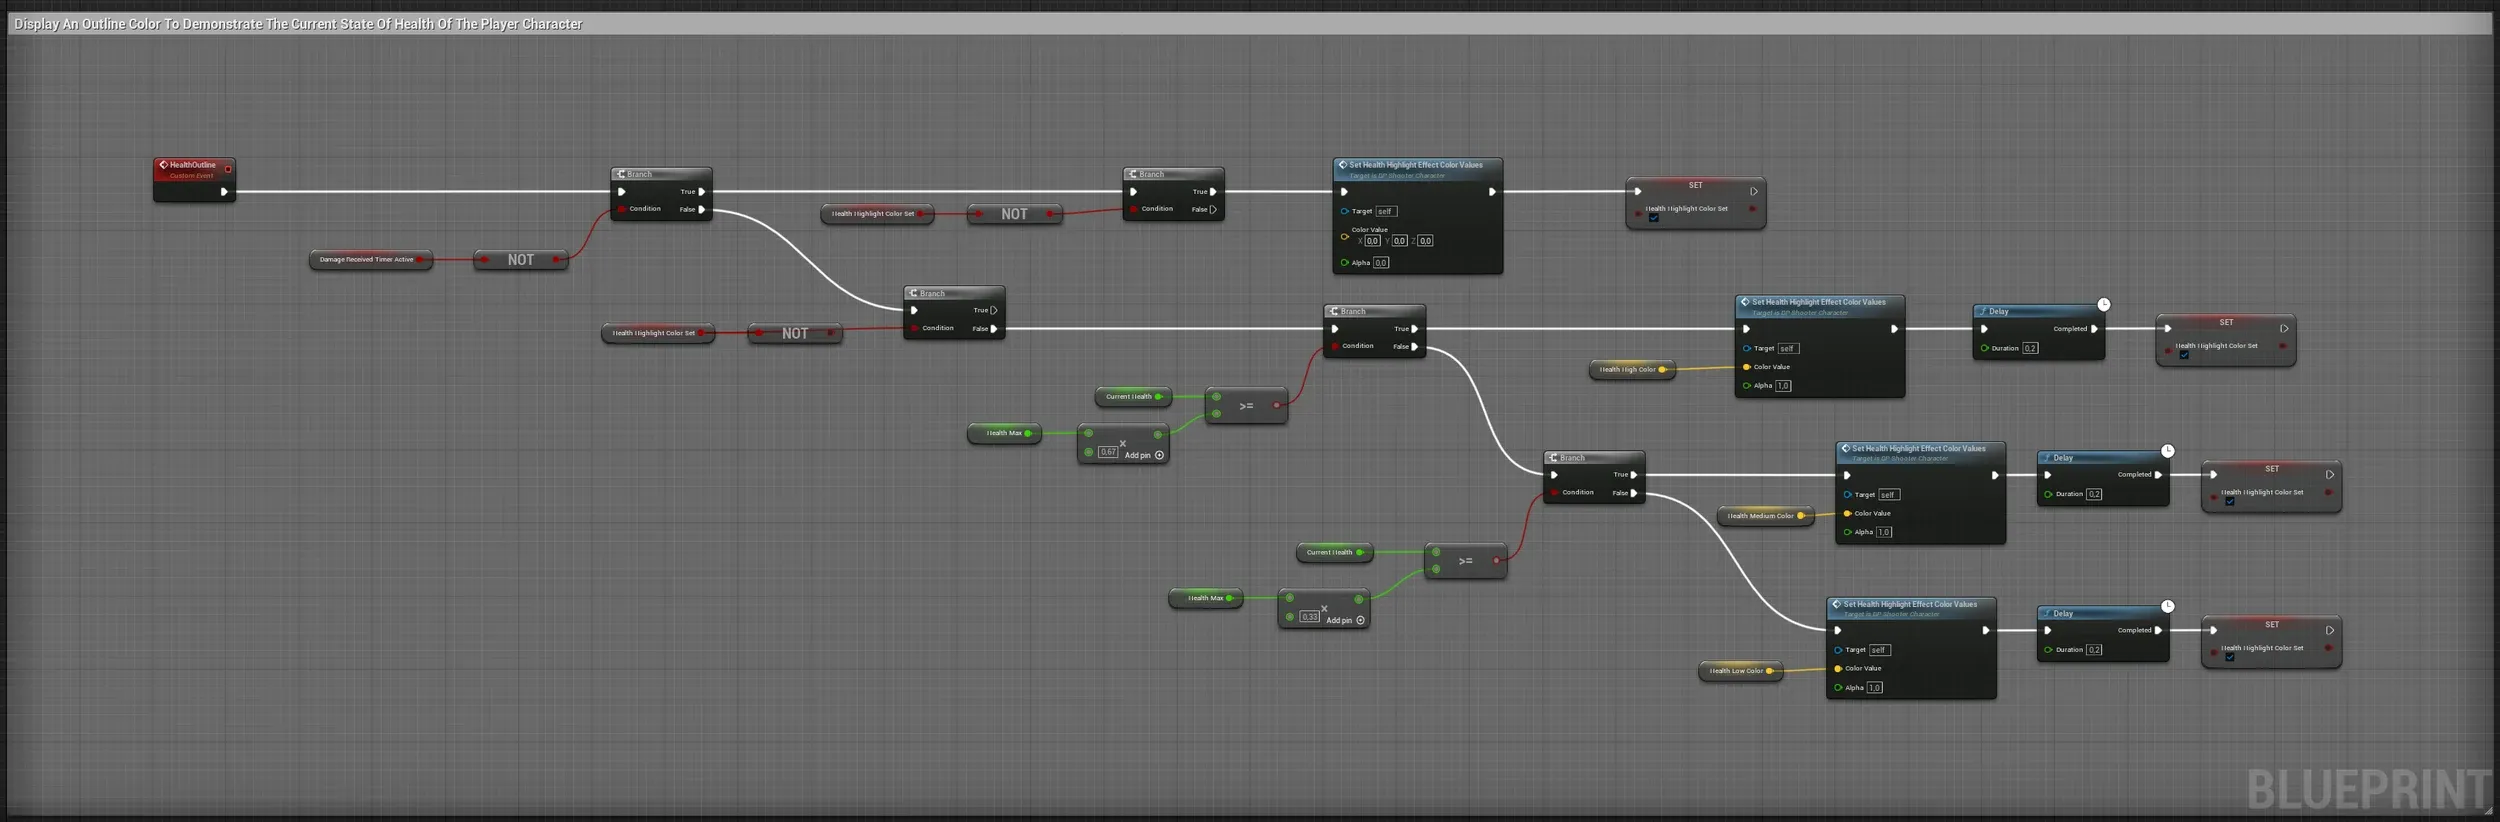
Task: Click green output pin of the 0.33 multiply node
Action: [1359, 600]
